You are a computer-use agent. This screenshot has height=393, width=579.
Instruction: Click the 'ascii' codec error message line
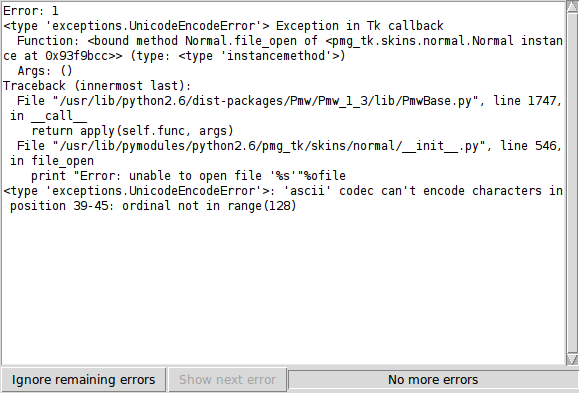coord(283,191)
